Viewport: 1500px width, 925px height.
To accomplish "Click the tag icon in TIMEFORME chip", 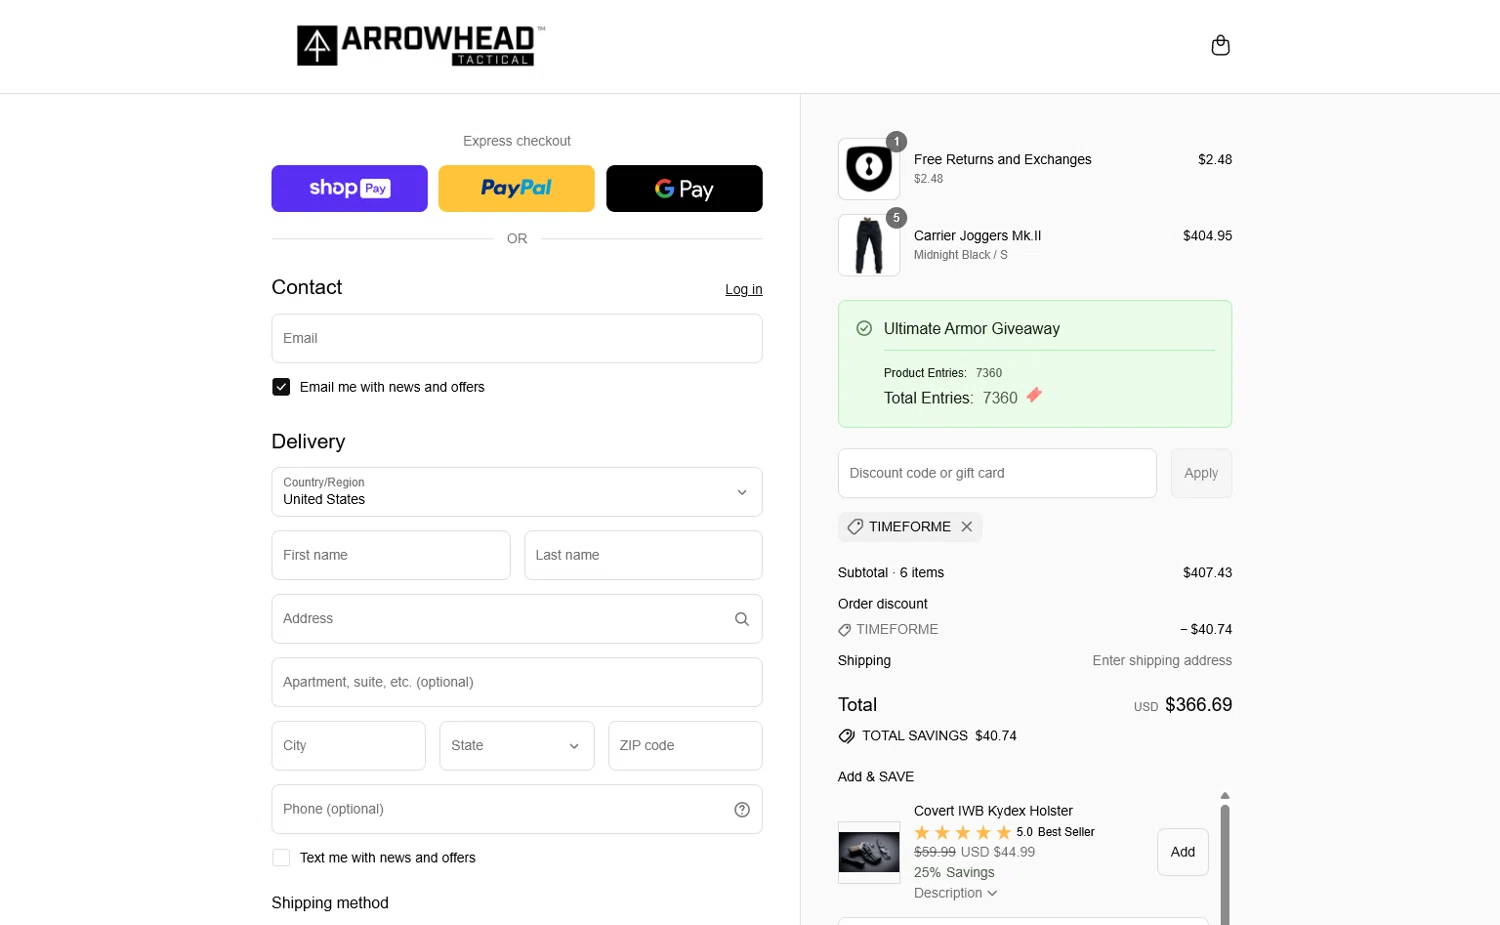I will pos(855,527).
